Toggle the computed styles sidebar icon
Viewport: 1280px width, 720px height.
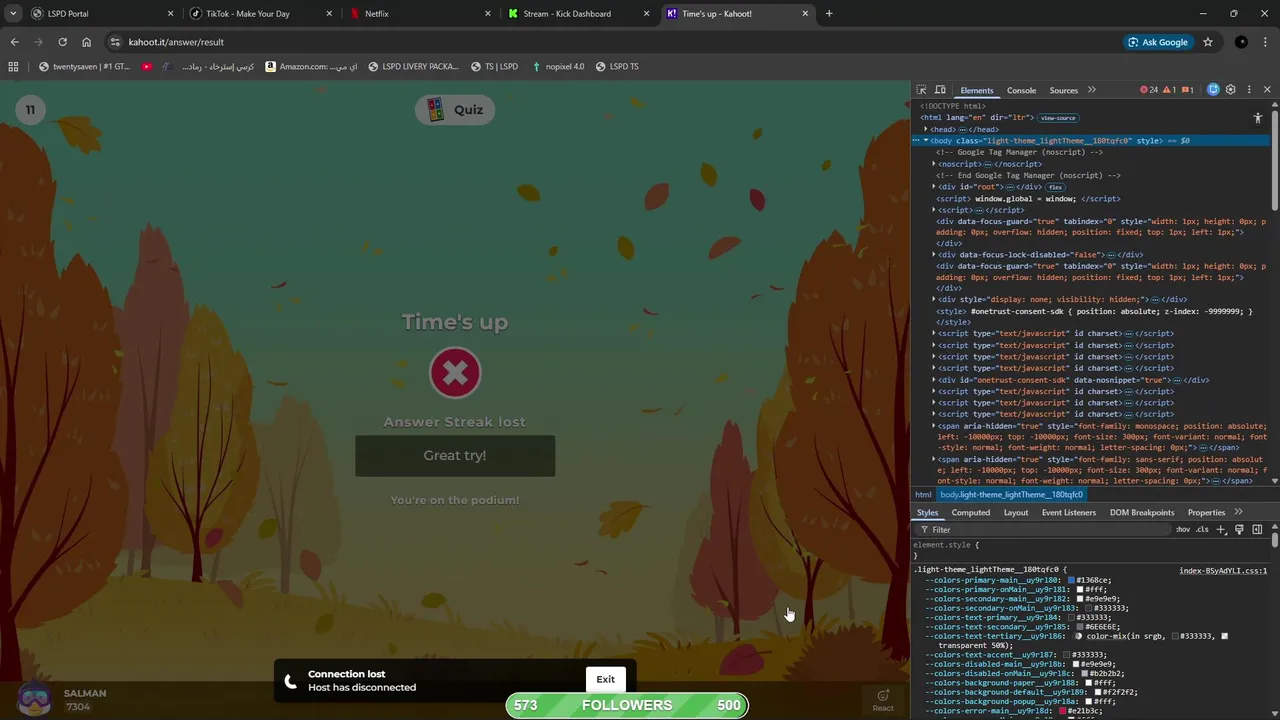point(1257,529)
